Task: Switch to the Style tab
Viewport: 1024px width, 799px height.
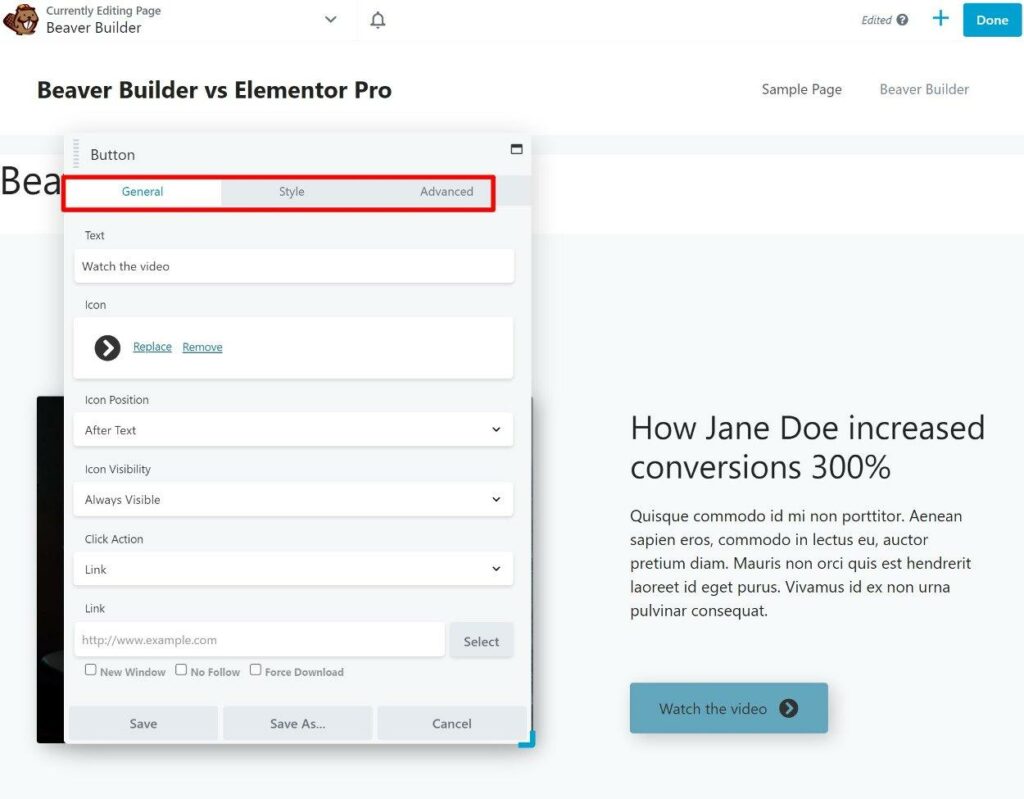Action: (291, 191)
